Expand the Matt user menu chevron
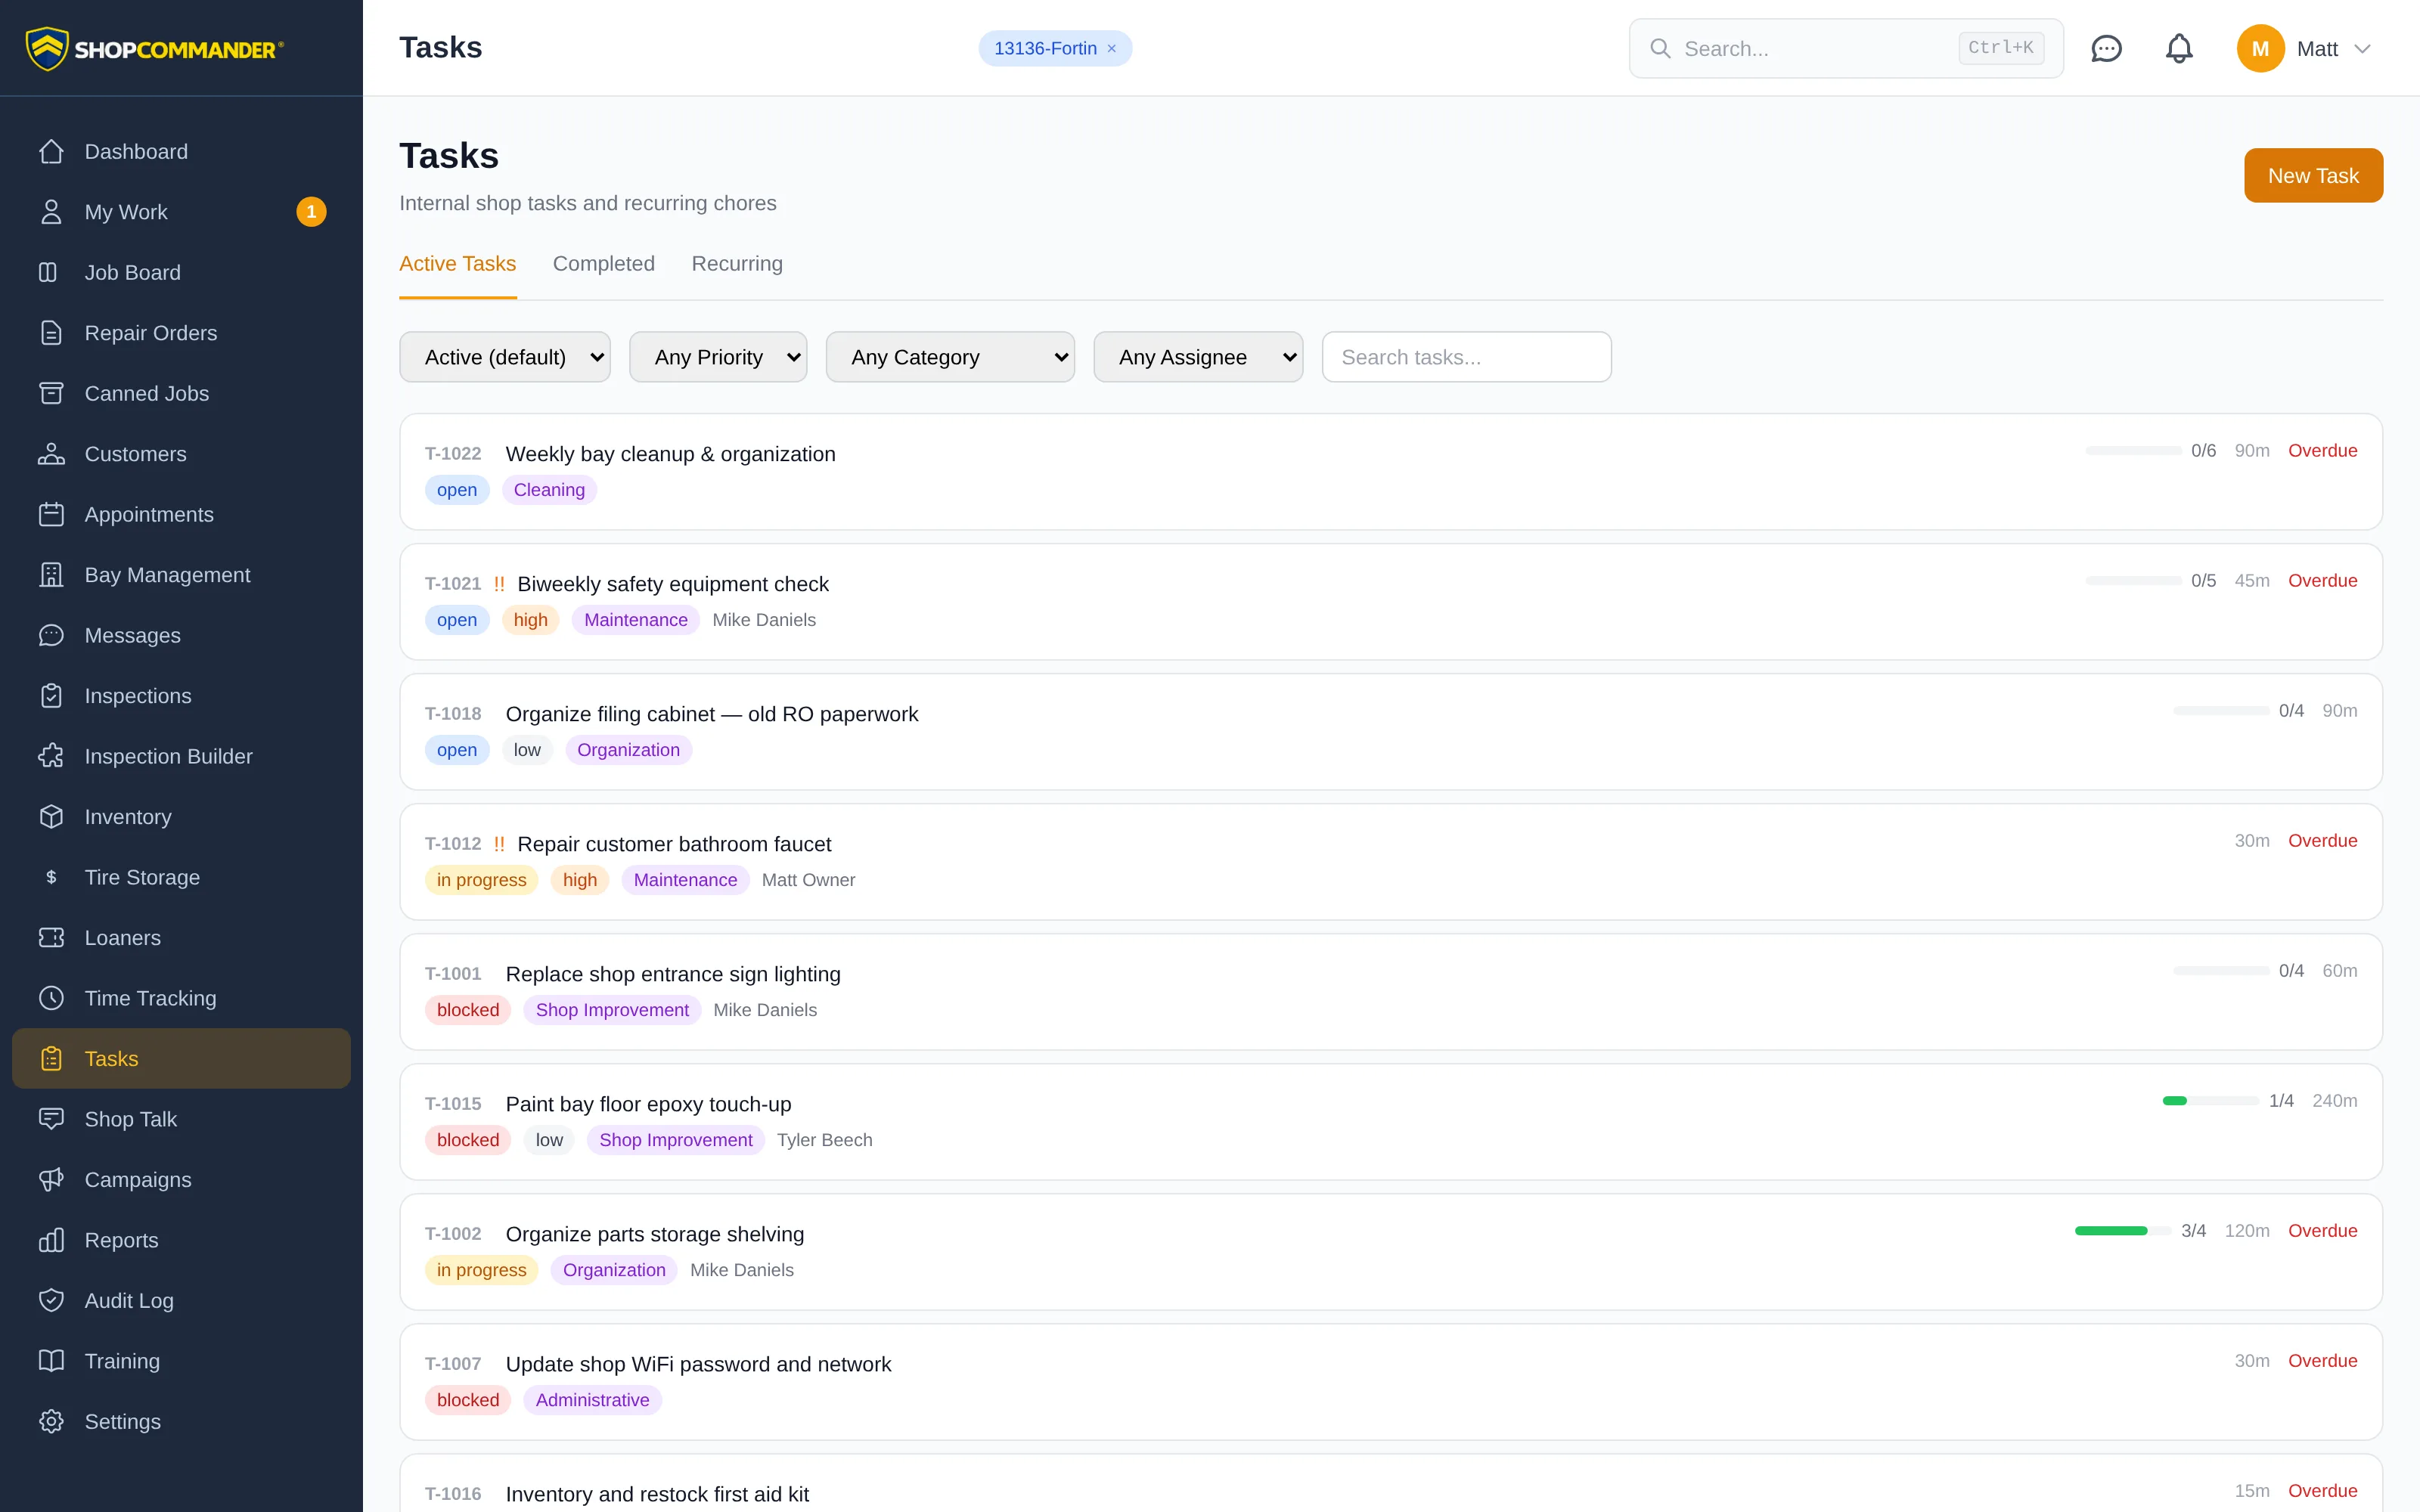The height and width of the screenshot is (1512, 2420). 2363,49
